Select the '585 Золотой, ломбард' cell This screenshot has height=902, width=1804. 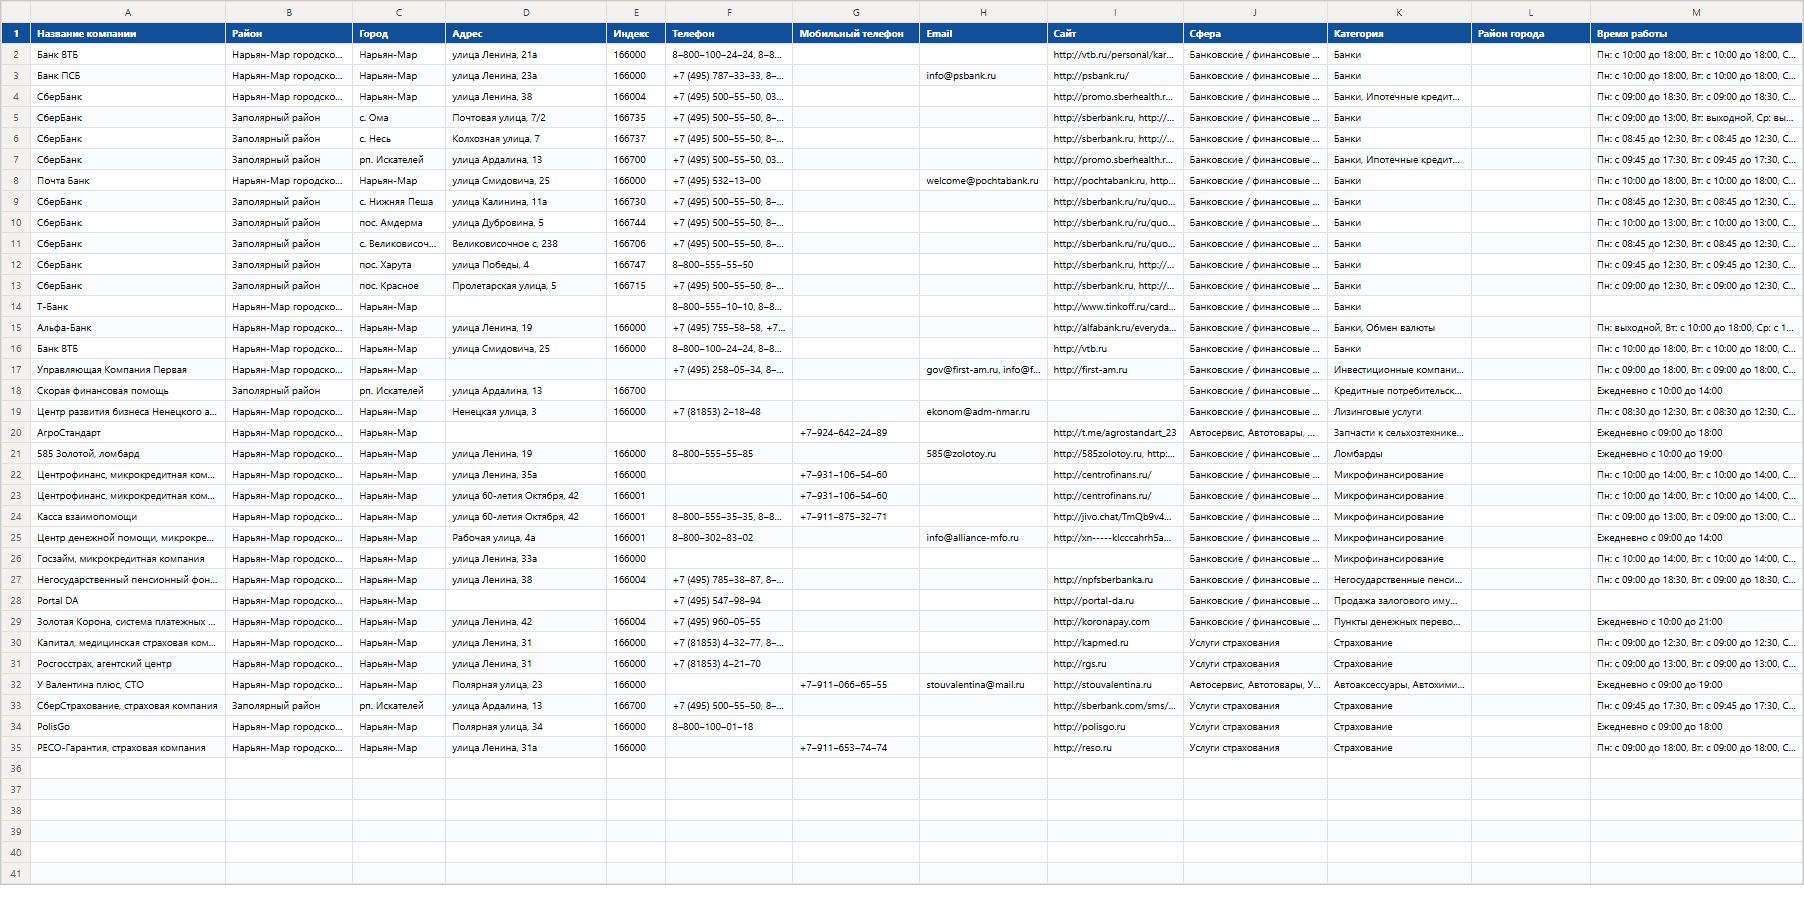[128, 454]
